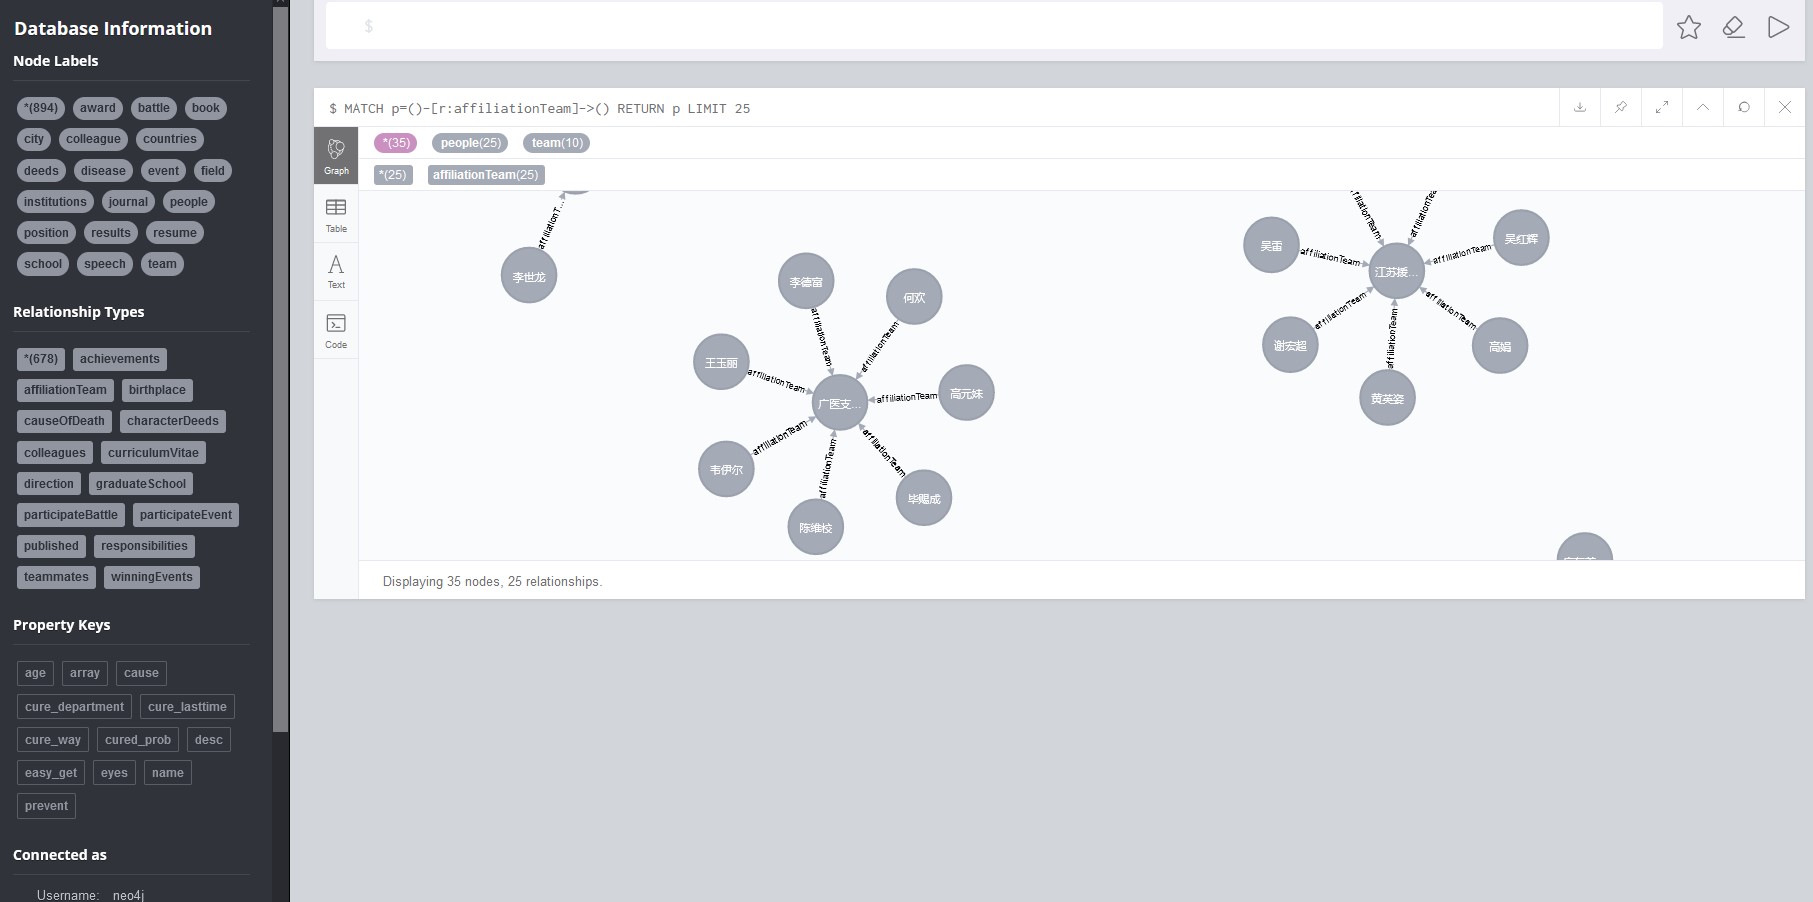Close the result frame
Viewport: 1813px width, 902px height.
(x=1785, y=107)
